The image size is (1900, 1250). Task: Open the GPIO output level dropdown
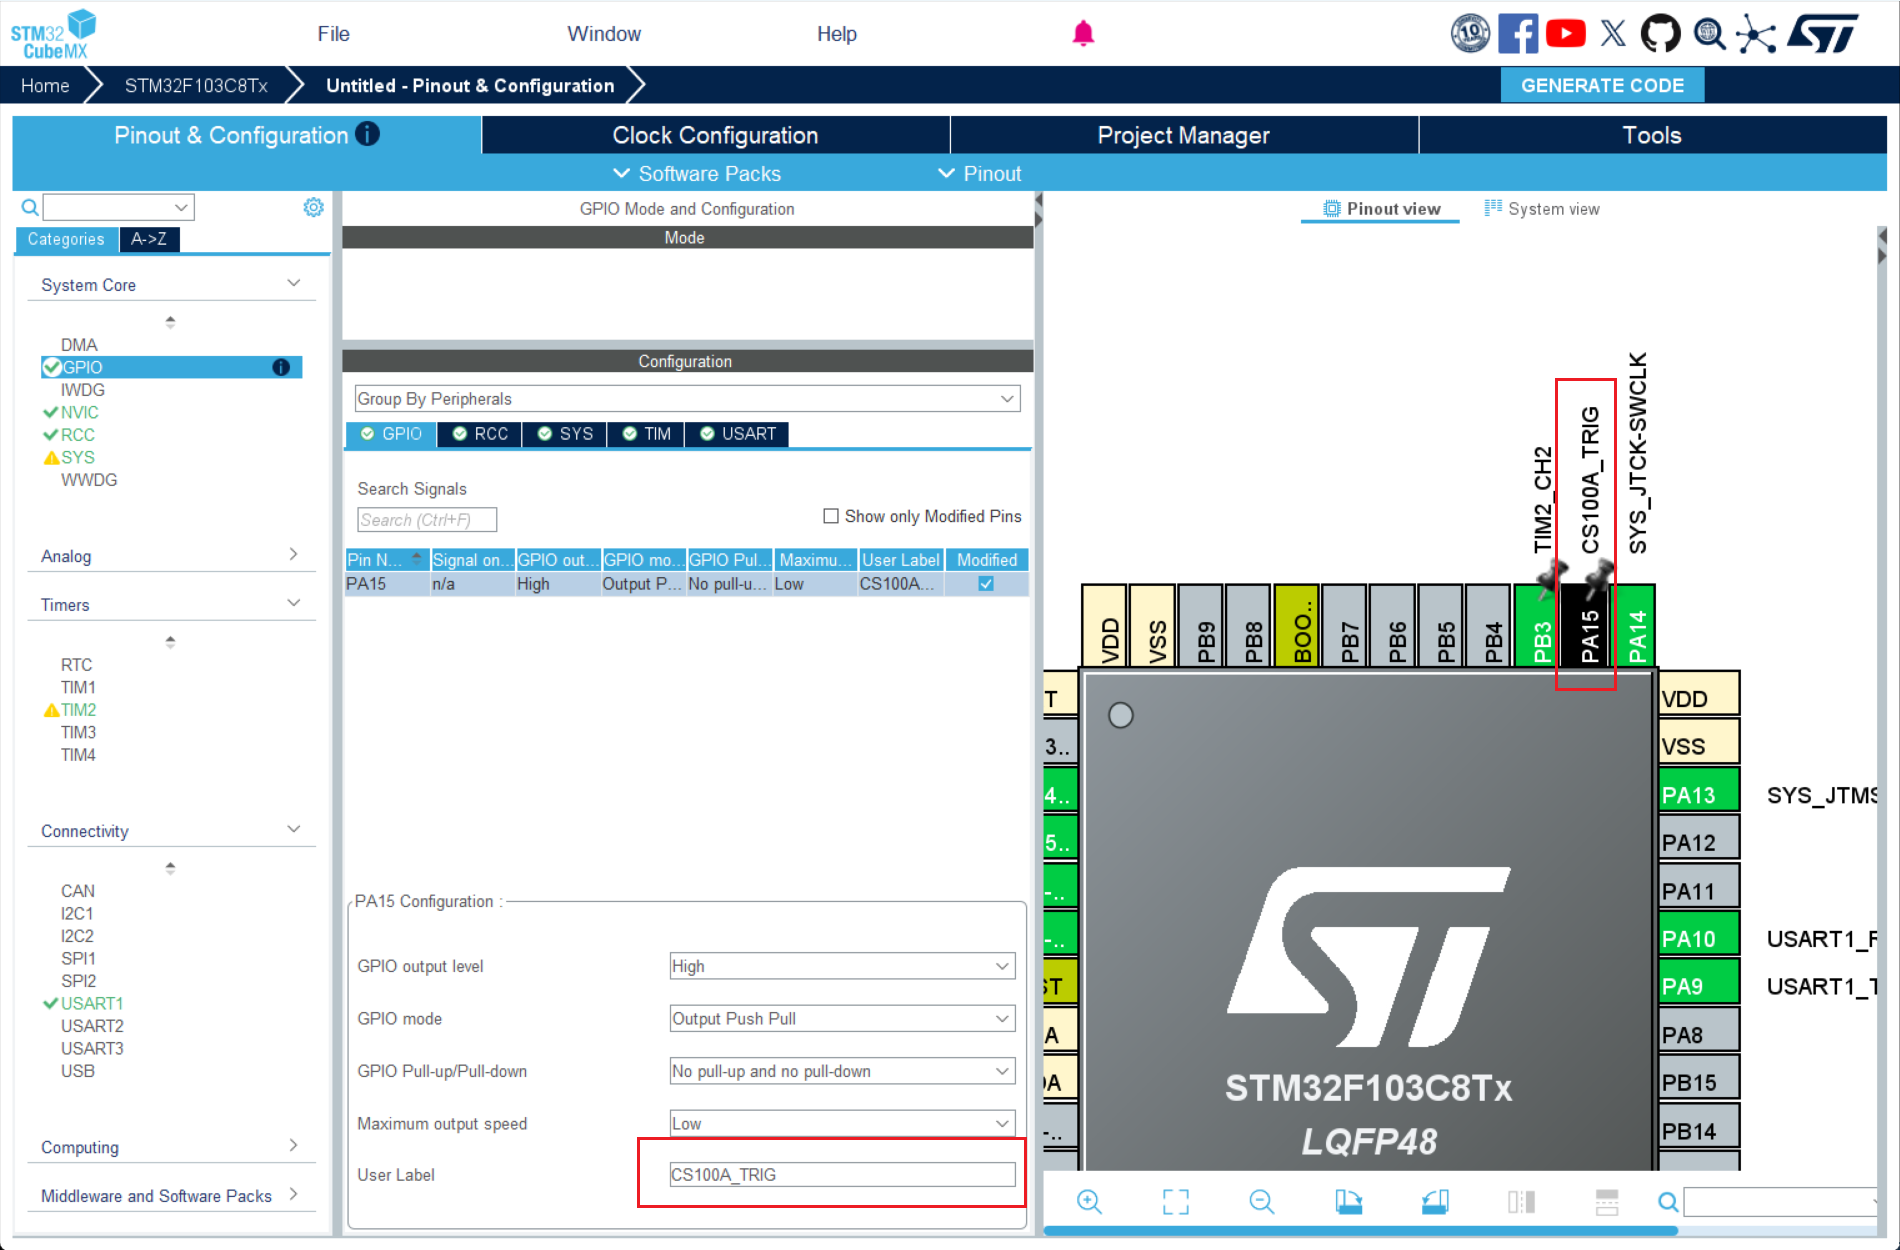(x=842, y=966)
